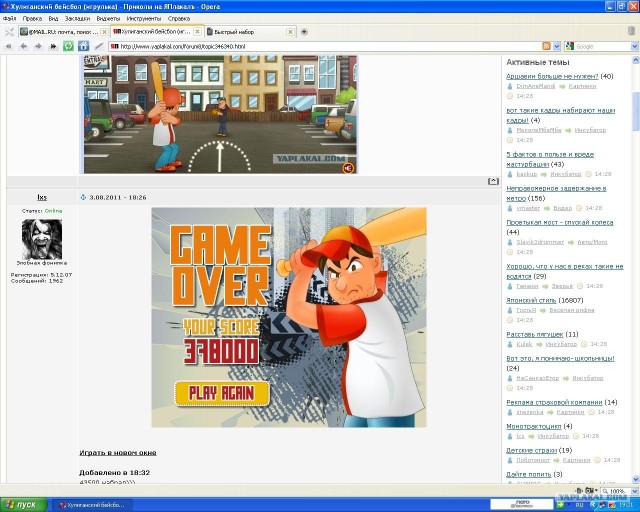
Task: Open the lxs username profile link
Action: (42, 197)
